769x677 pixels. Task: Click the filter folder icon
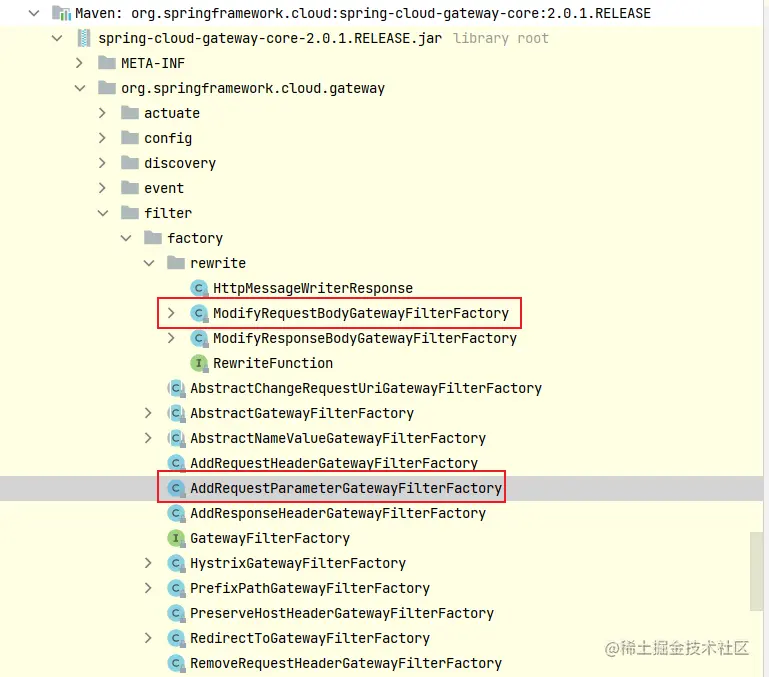pos(130,212)
